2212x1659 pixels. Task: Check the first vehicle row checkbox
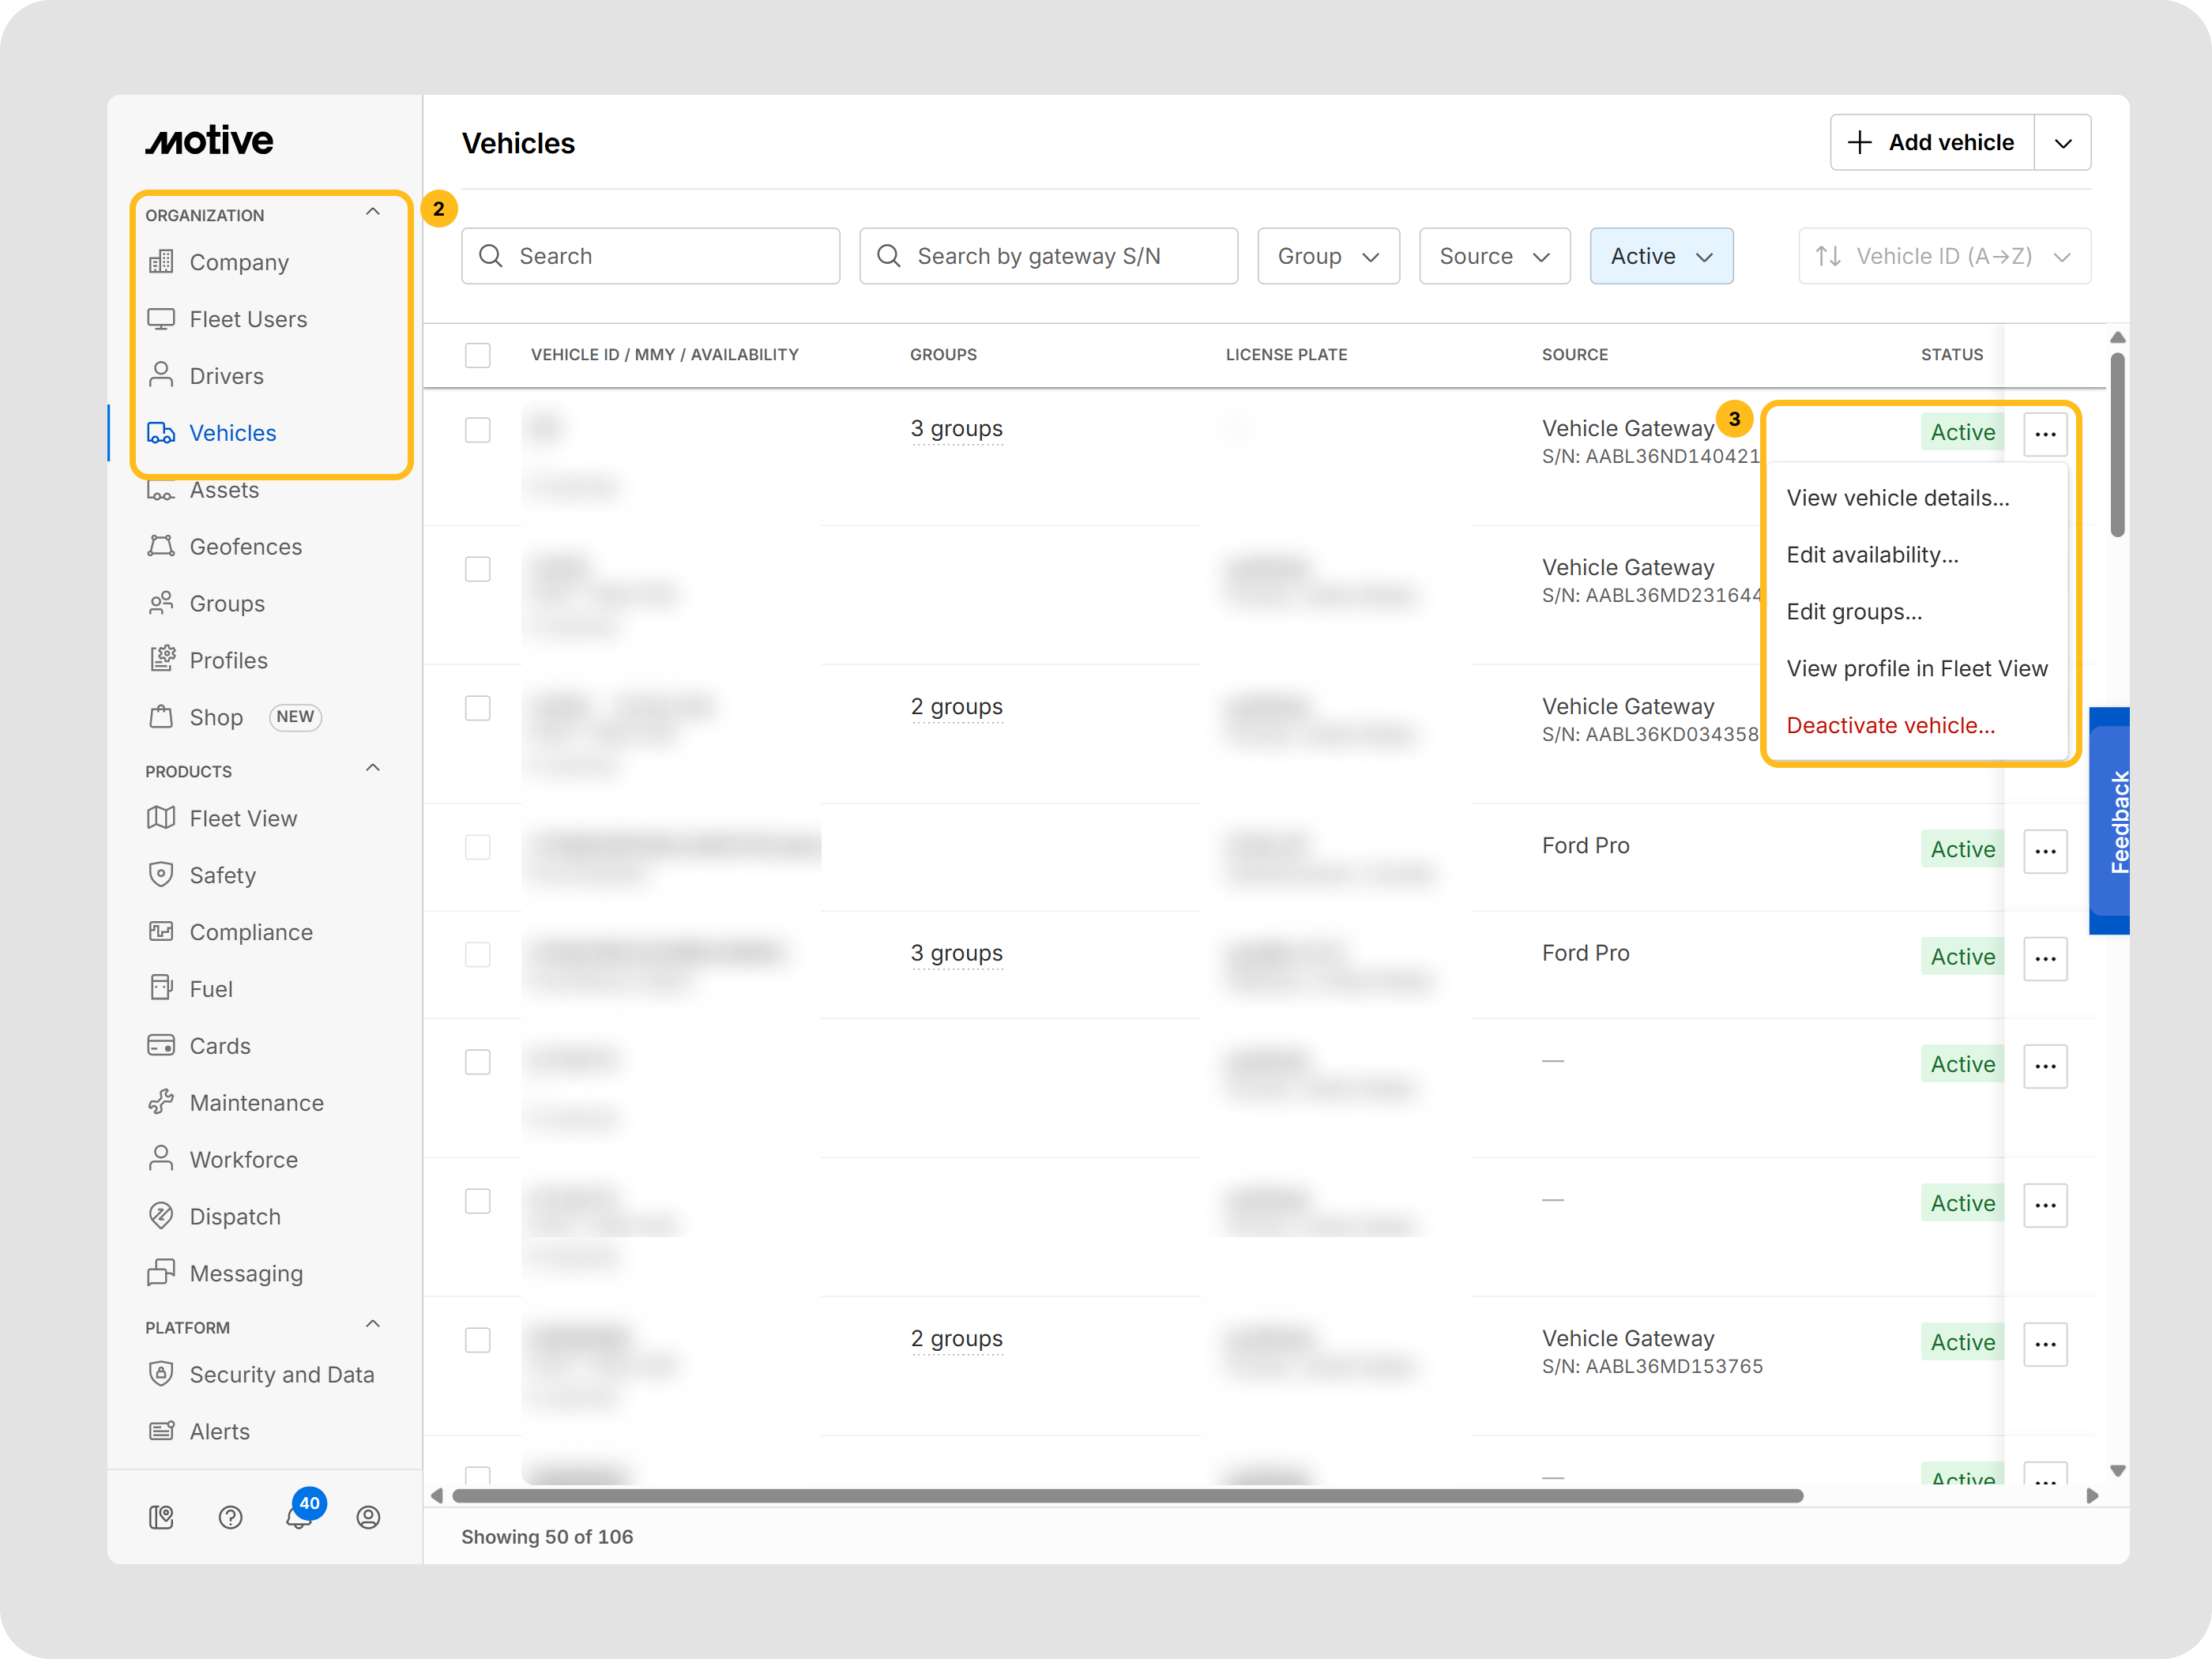pos(478,430)
